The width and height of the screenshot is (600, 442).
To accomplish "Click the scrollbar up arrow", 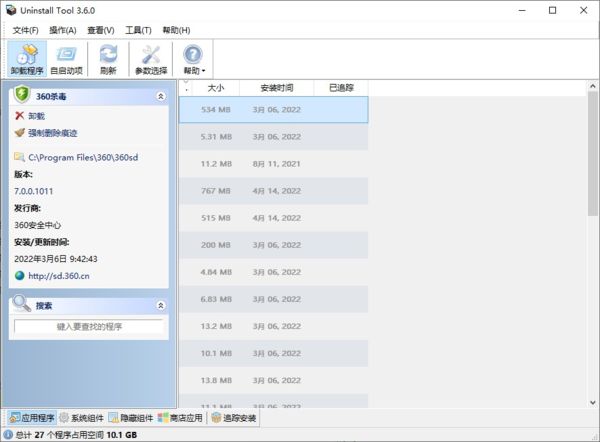I will click(x=593, y=86).
